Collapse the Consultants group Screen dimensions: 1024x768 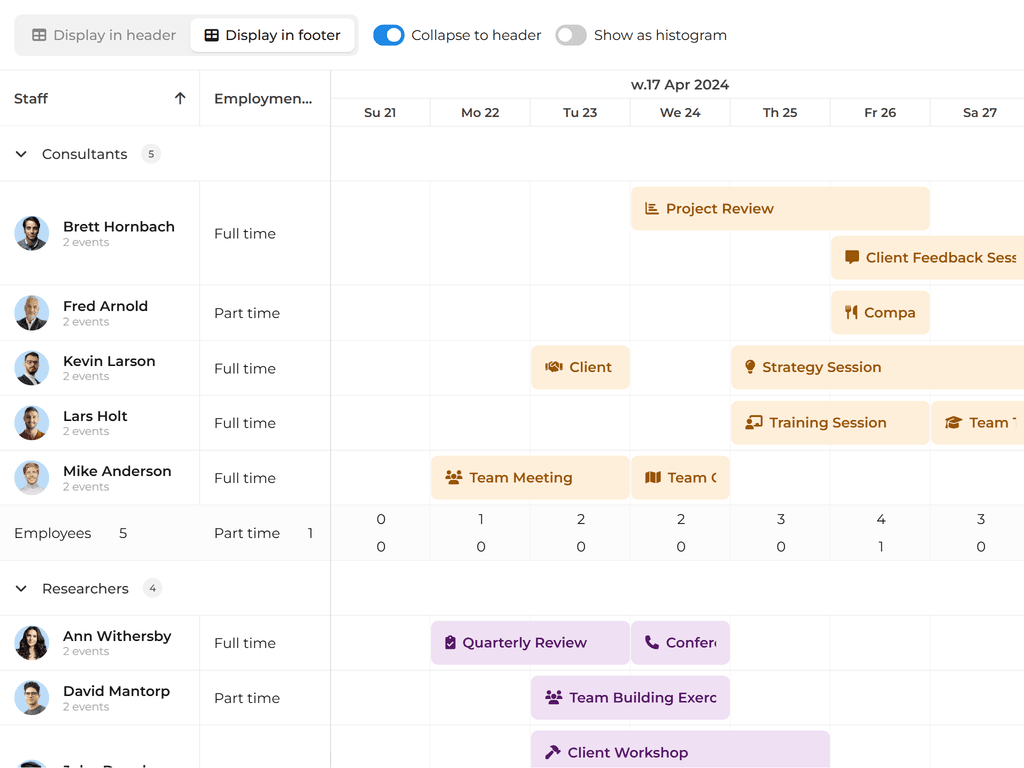pos(21,154)
